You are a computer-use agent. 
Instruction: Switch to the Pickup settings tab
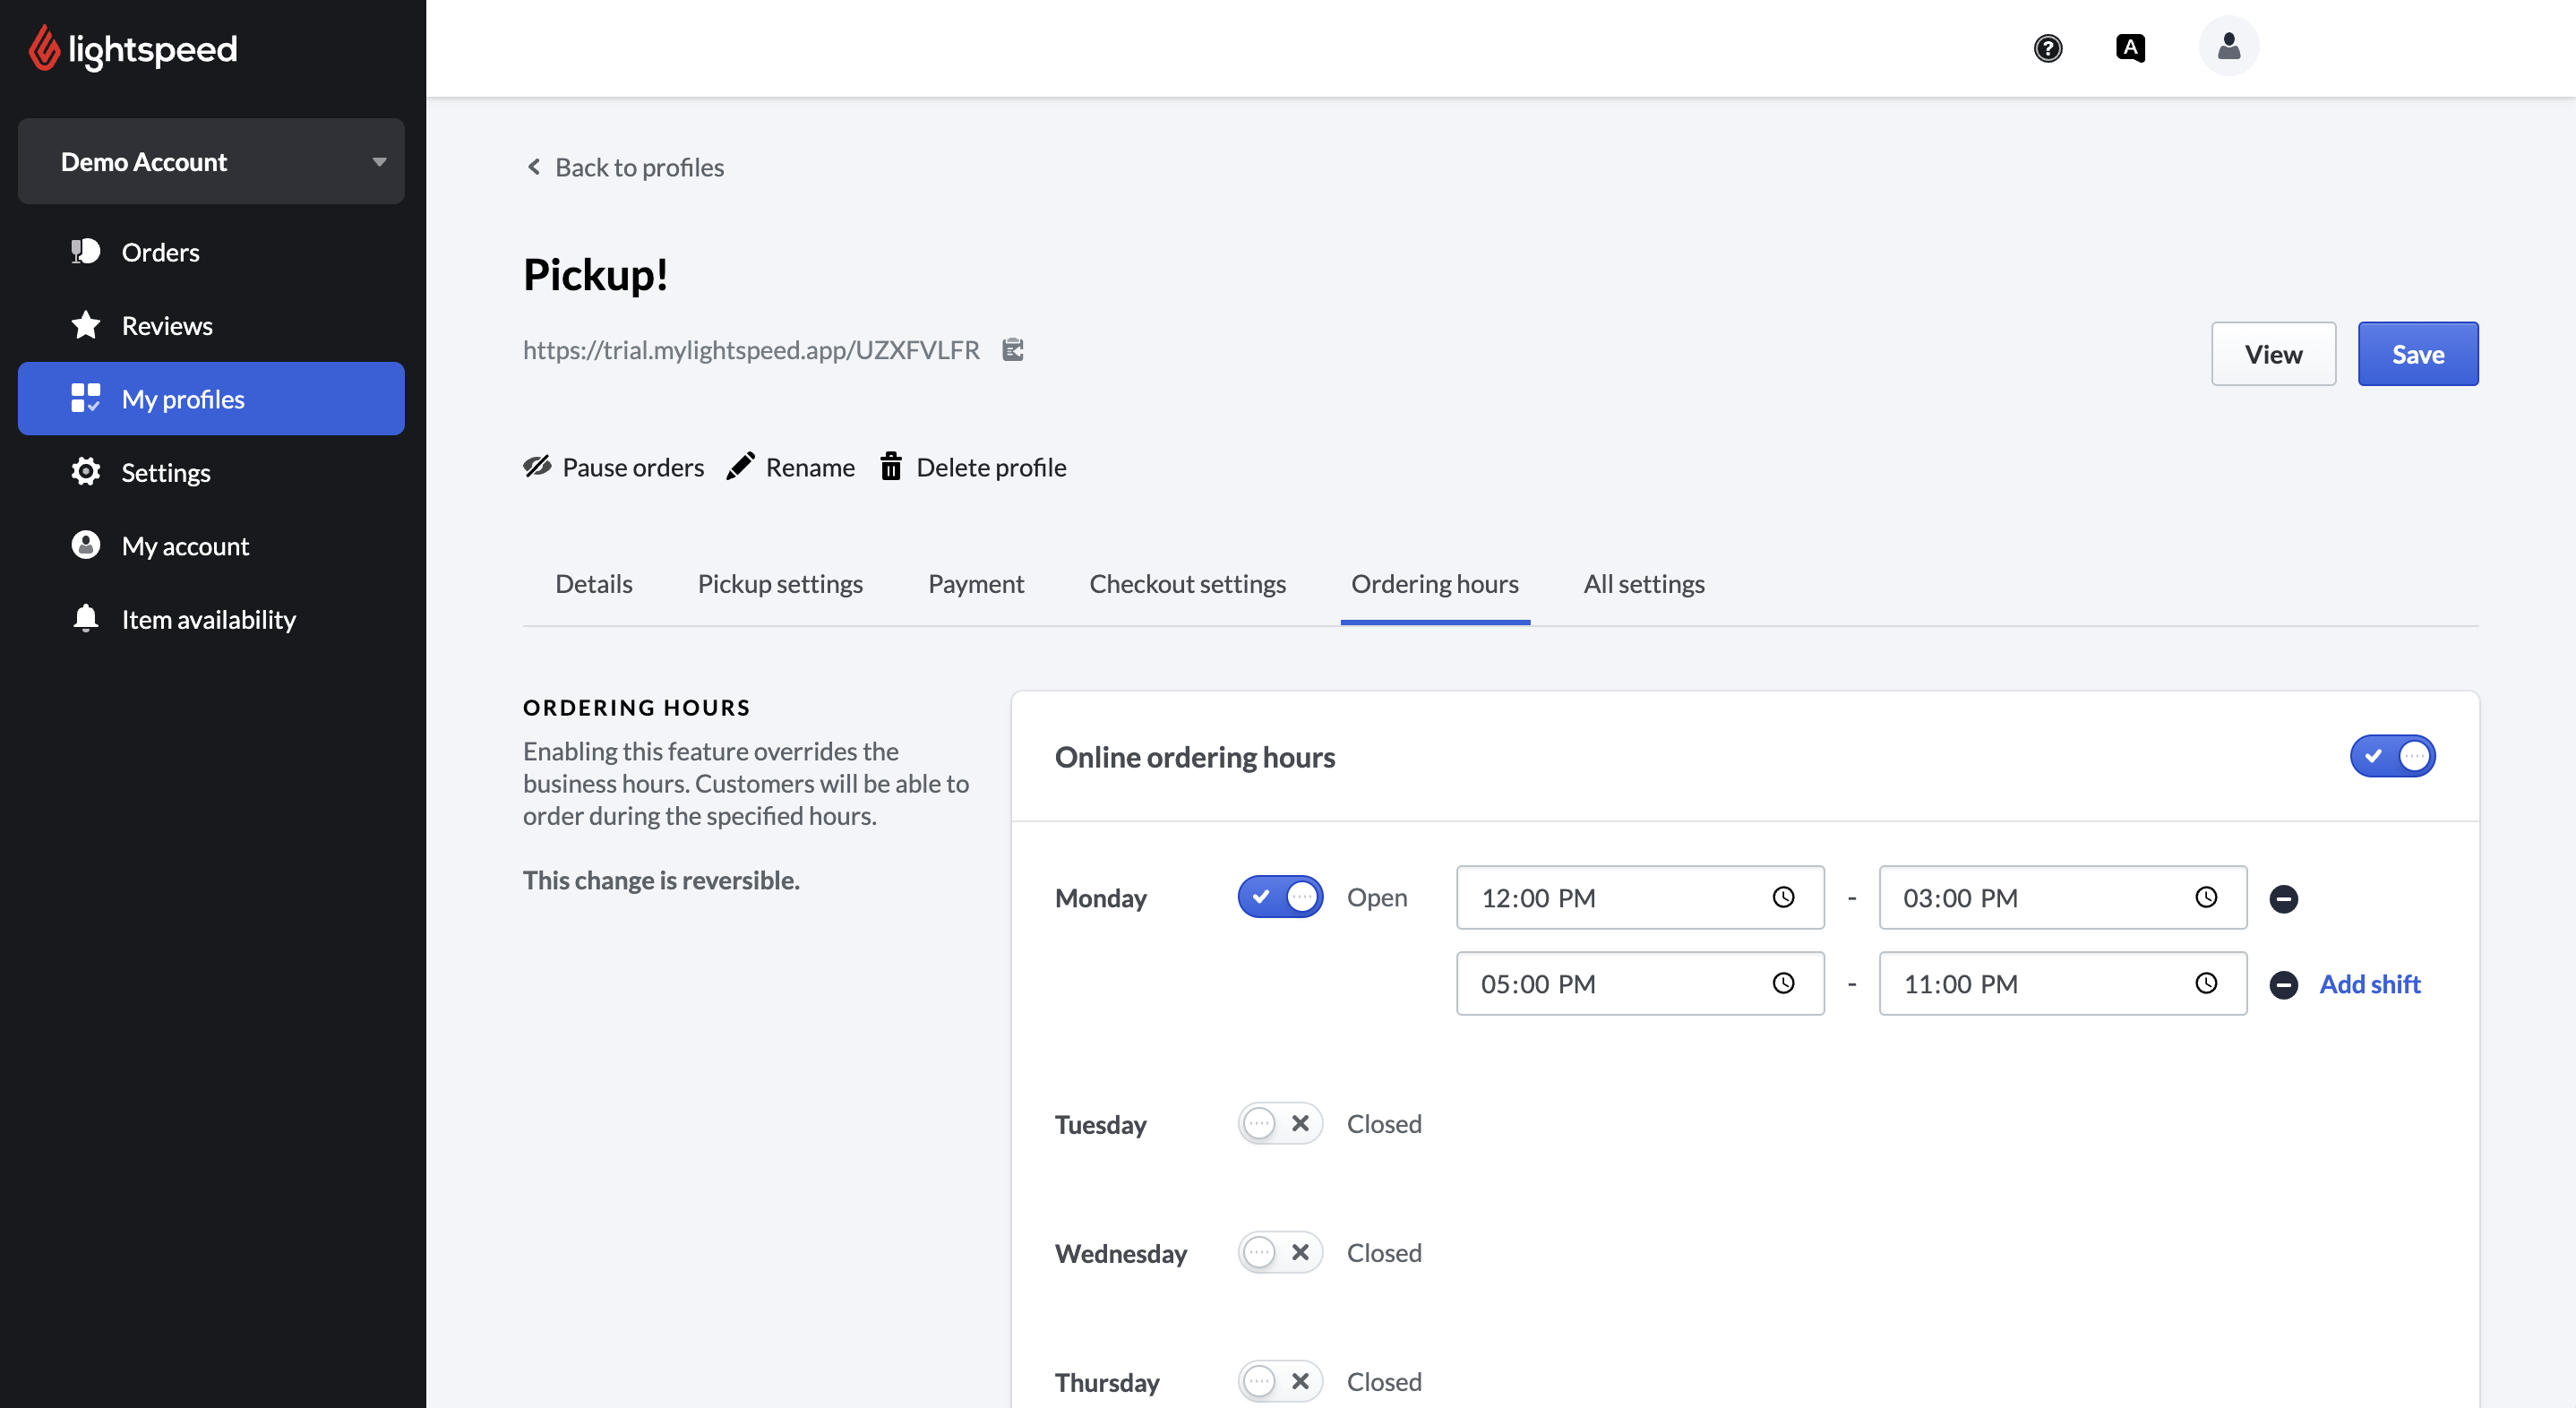click(x=780, y=584)
